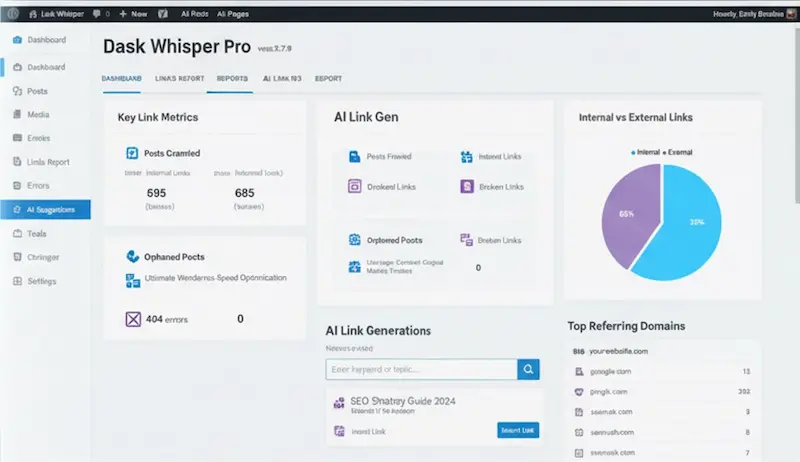This screenshot has width=800, height=462.
Task: Click the blue Insert Link button
Action: [518, 430]
